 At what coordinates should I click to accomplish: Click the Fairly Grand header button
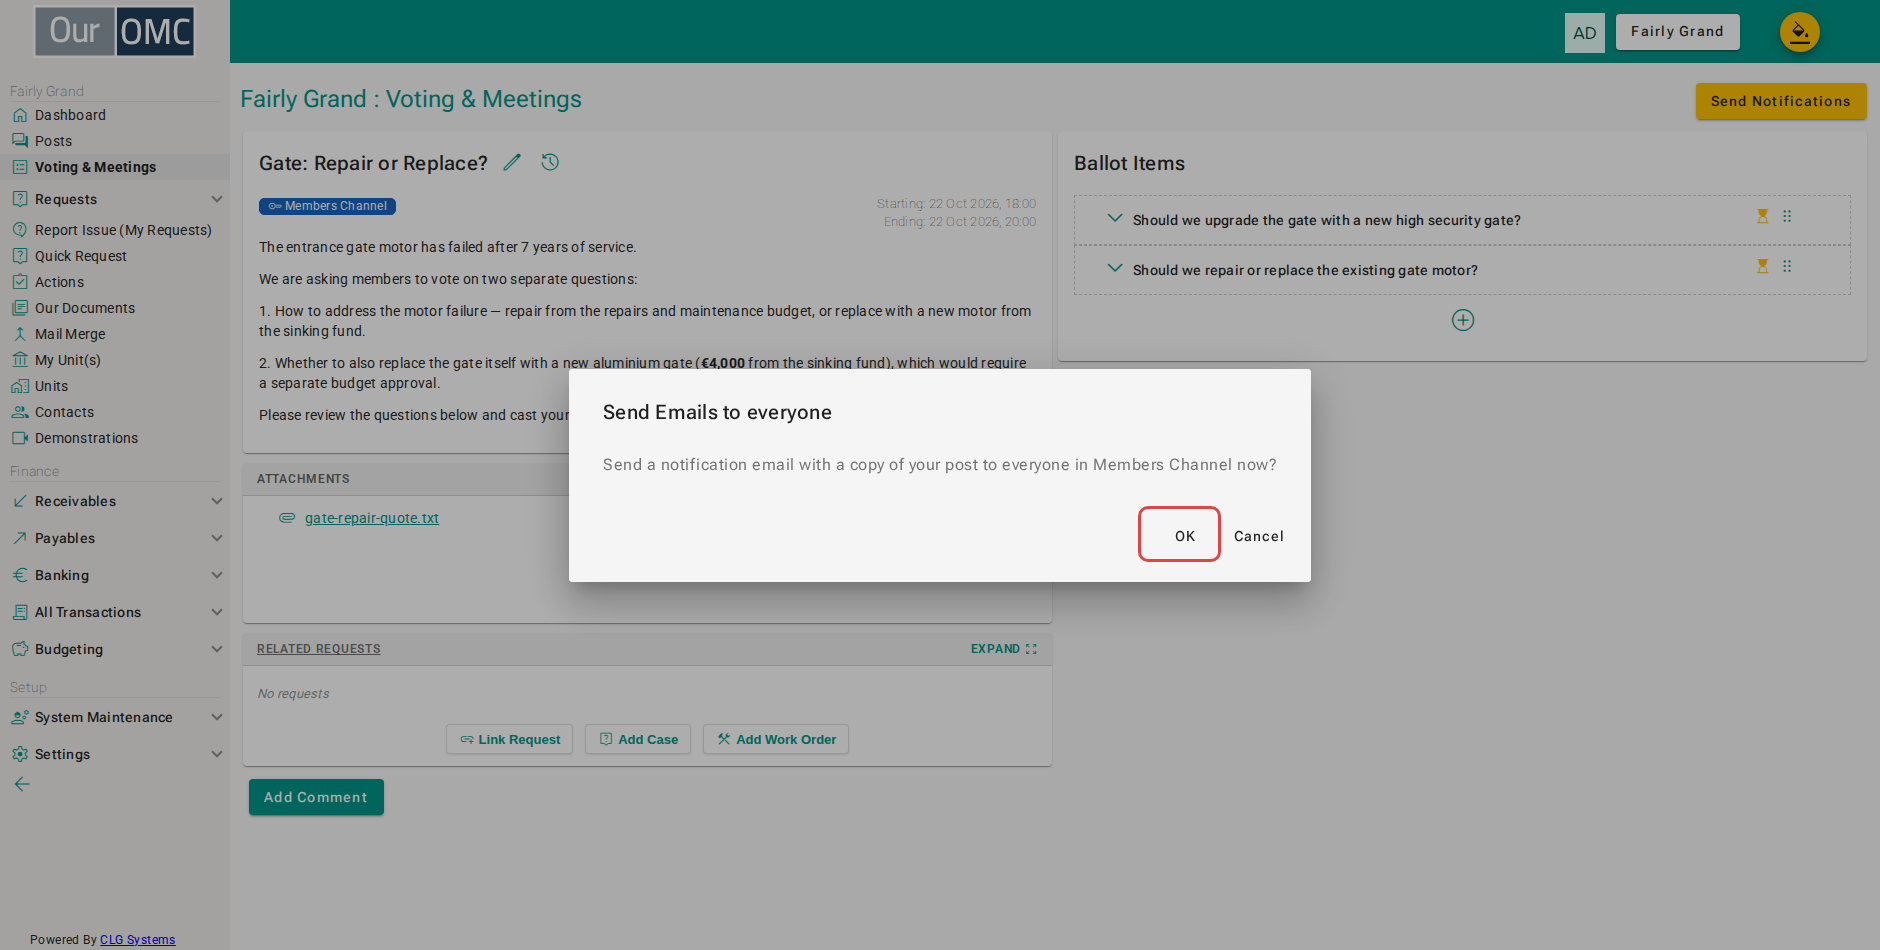(1677, 32)
